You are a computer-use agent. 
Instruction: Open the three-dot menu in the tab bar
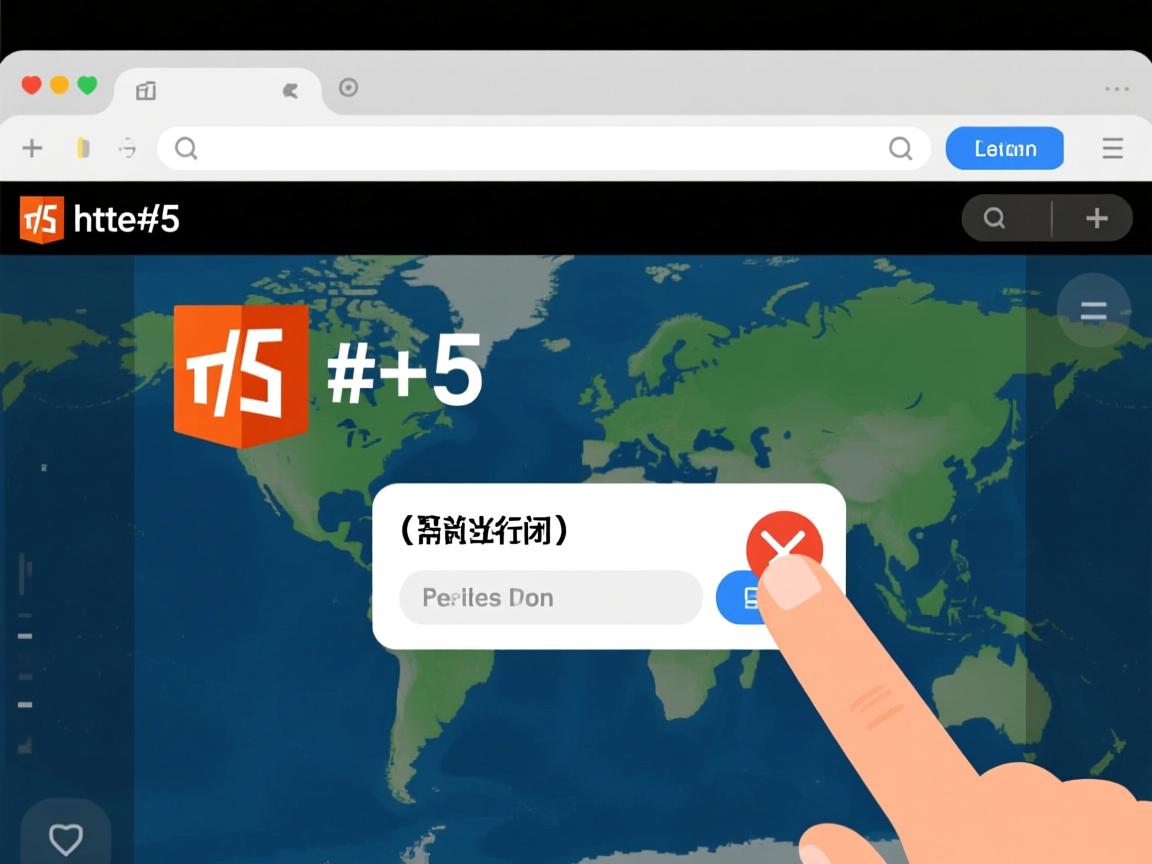click(1116, 89)
